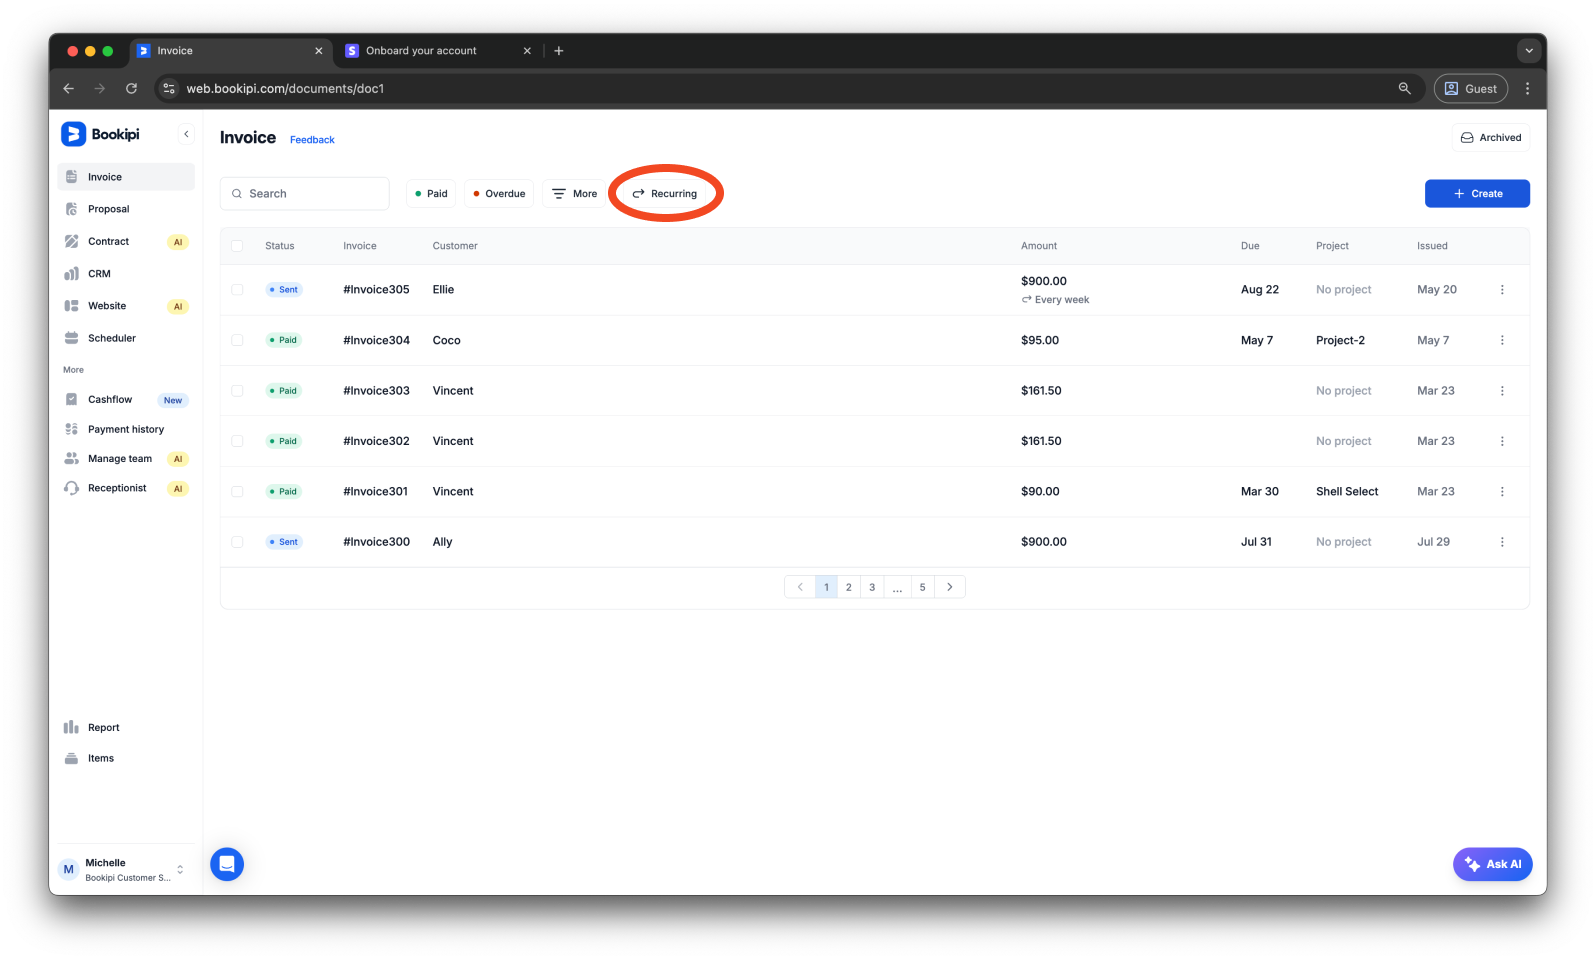Go to next page arrow in pagination
The image size is (1596, 960).
(950, 587)
